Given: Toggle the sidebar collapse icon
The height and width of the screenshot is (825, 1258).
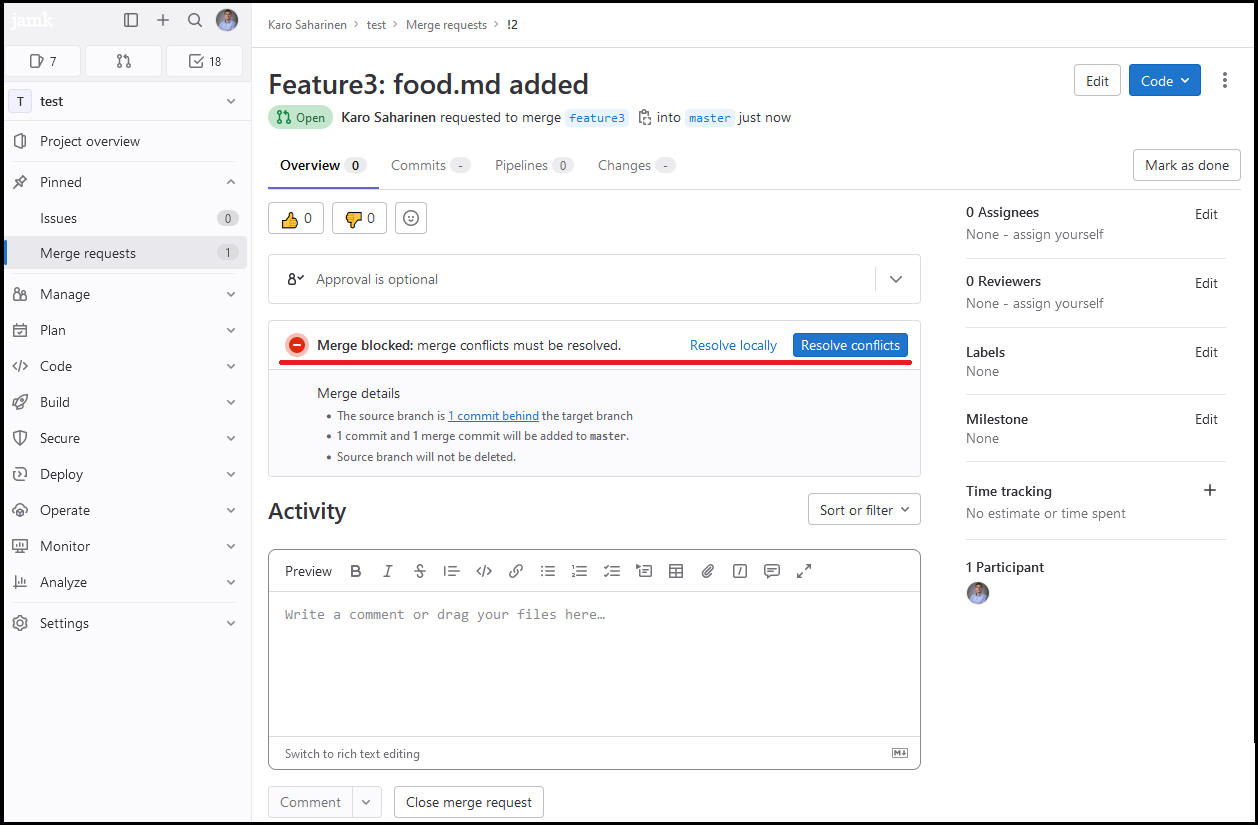Looking at the screenshot, I should (131, 20).
